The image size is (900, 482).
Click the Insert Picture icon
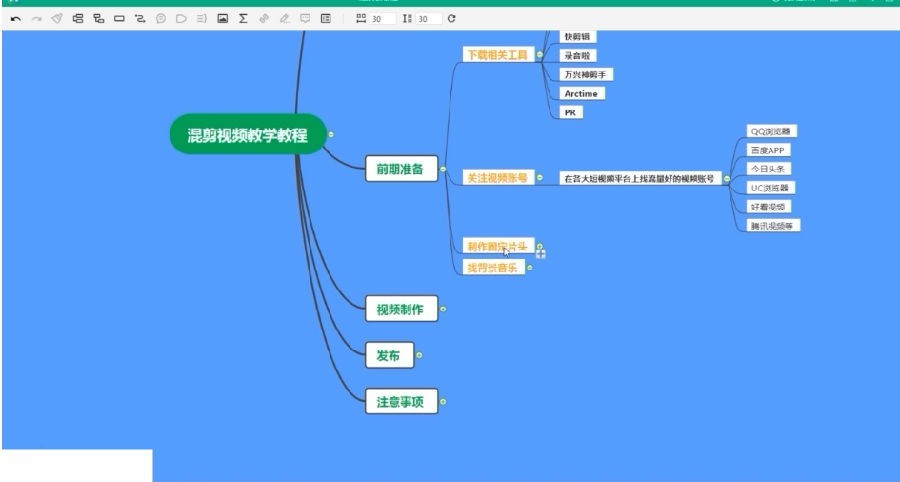223,18
